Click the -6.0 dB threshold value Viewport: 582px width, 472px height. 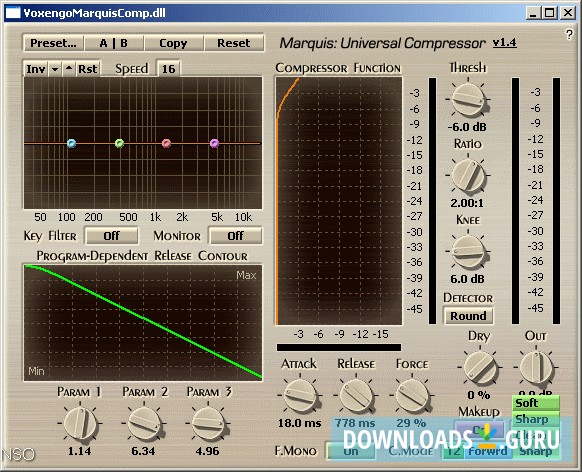point(467,127)
